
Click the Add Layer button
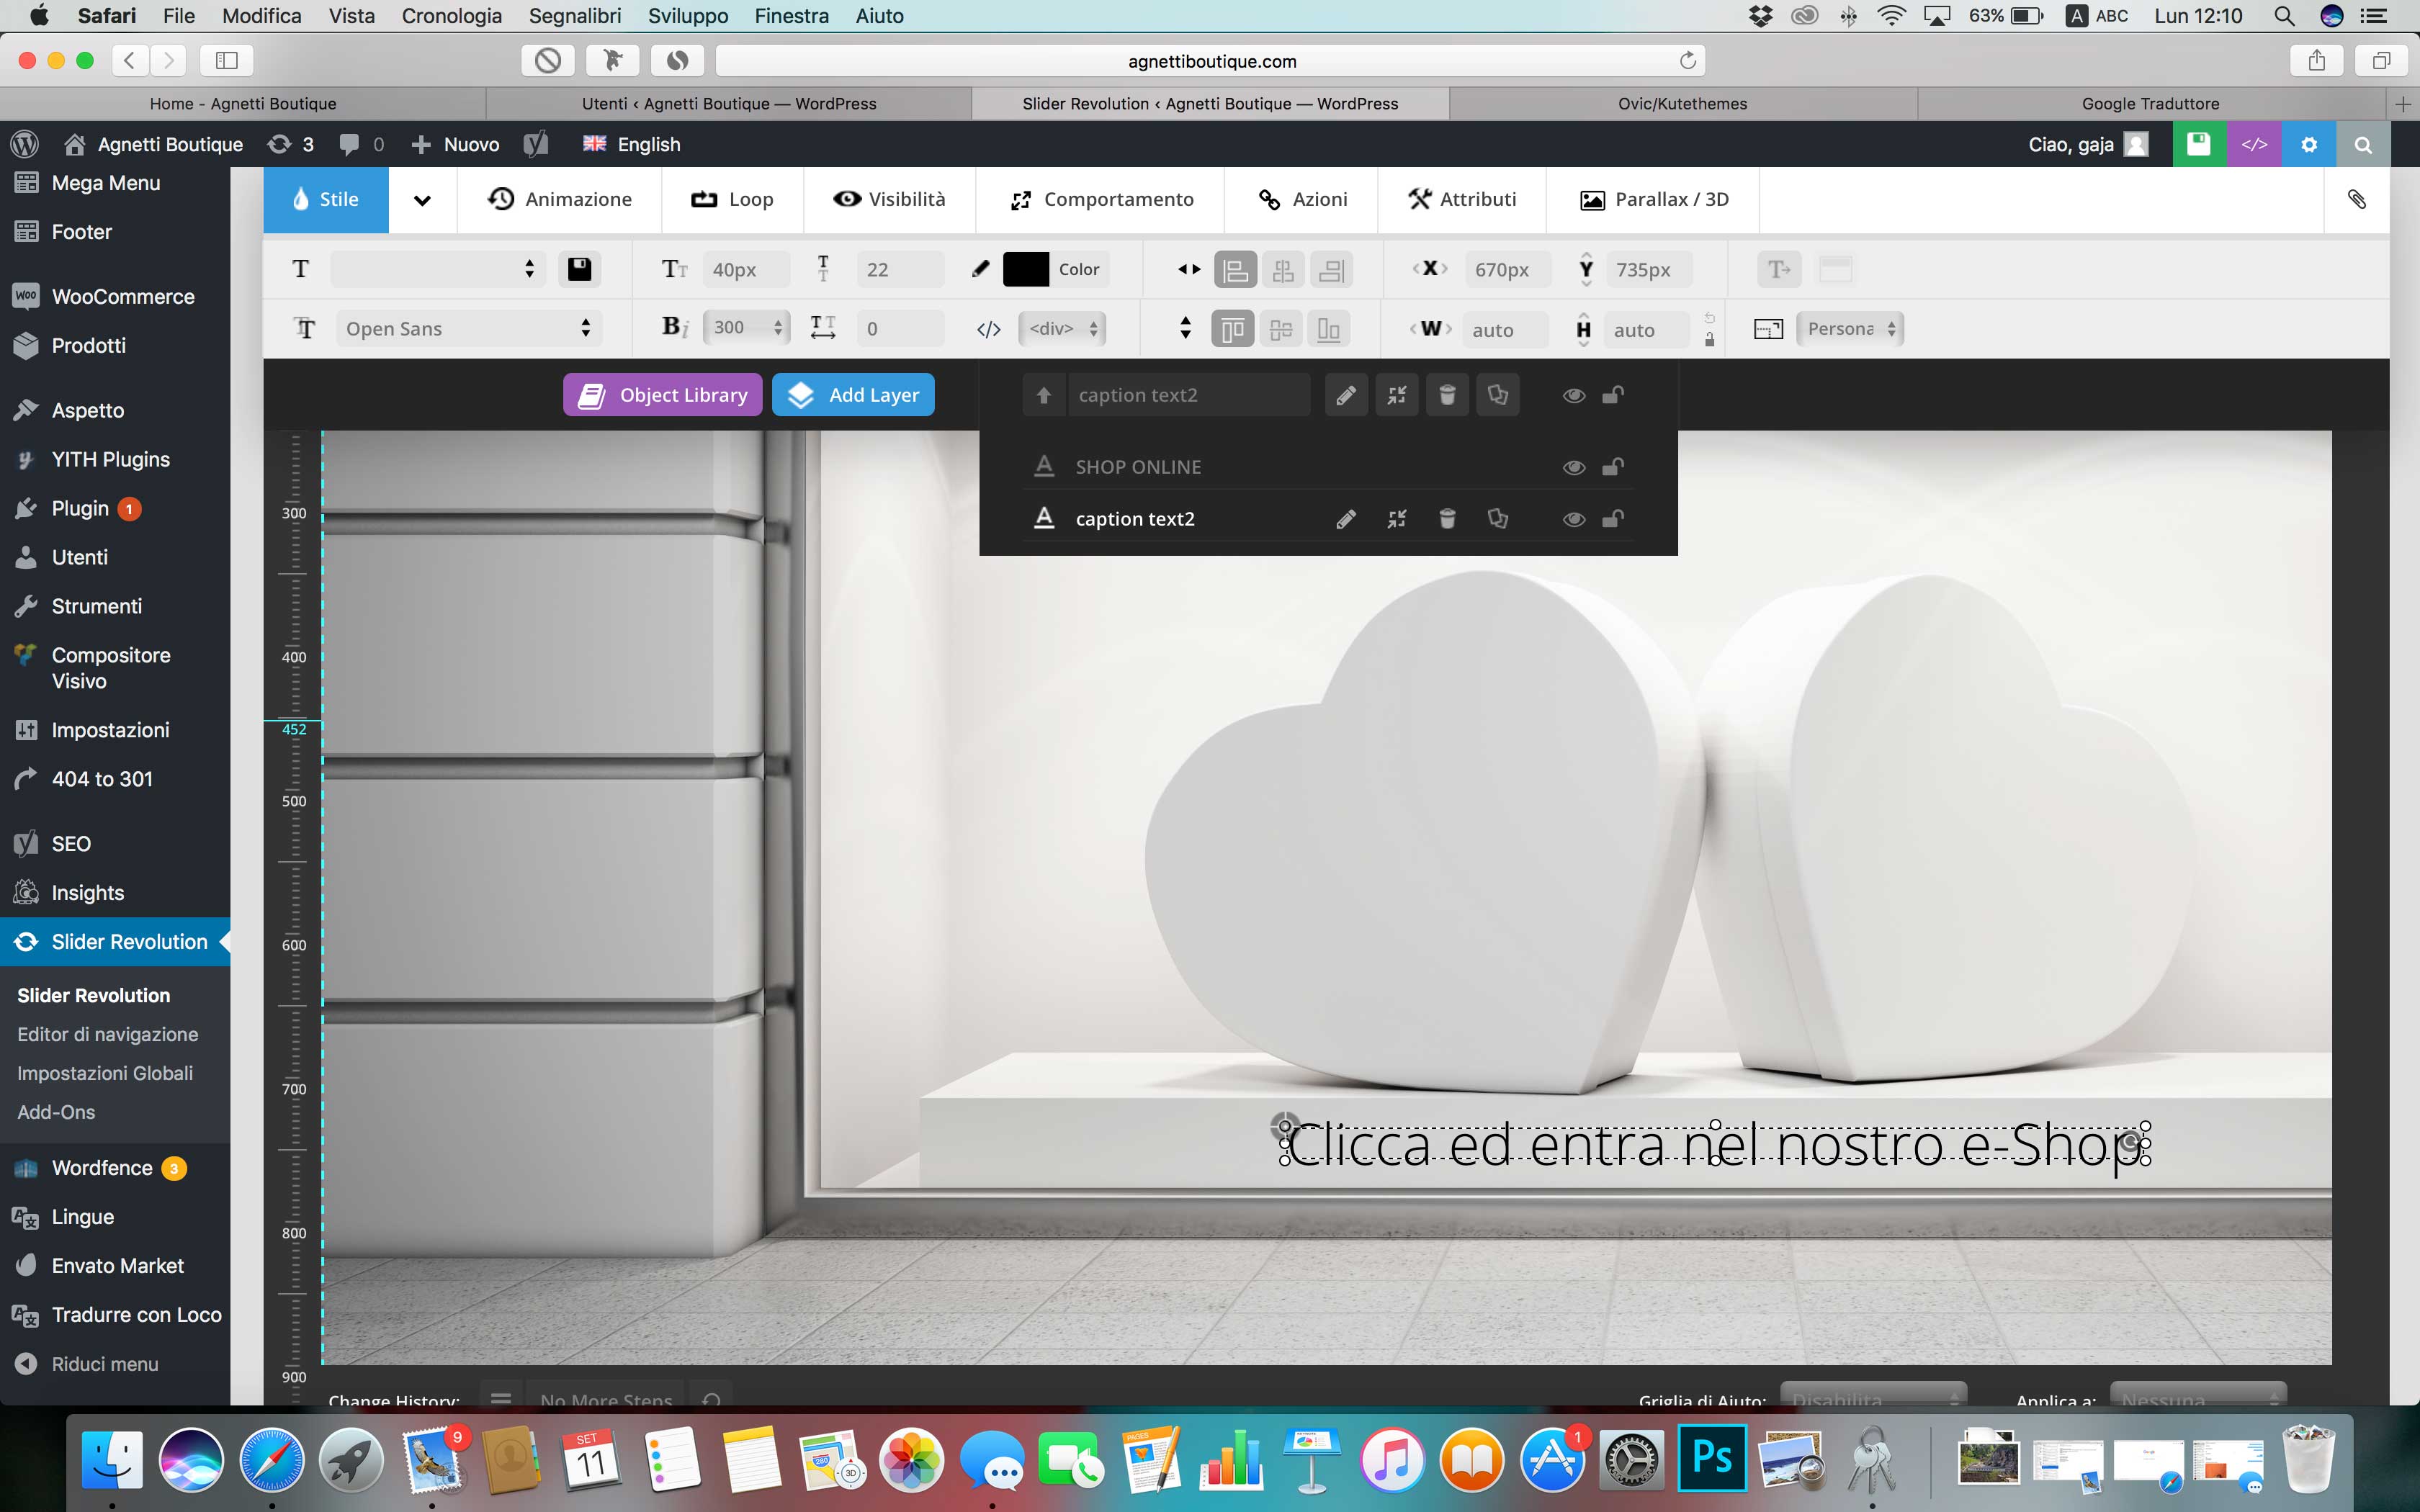coord(853,395)
